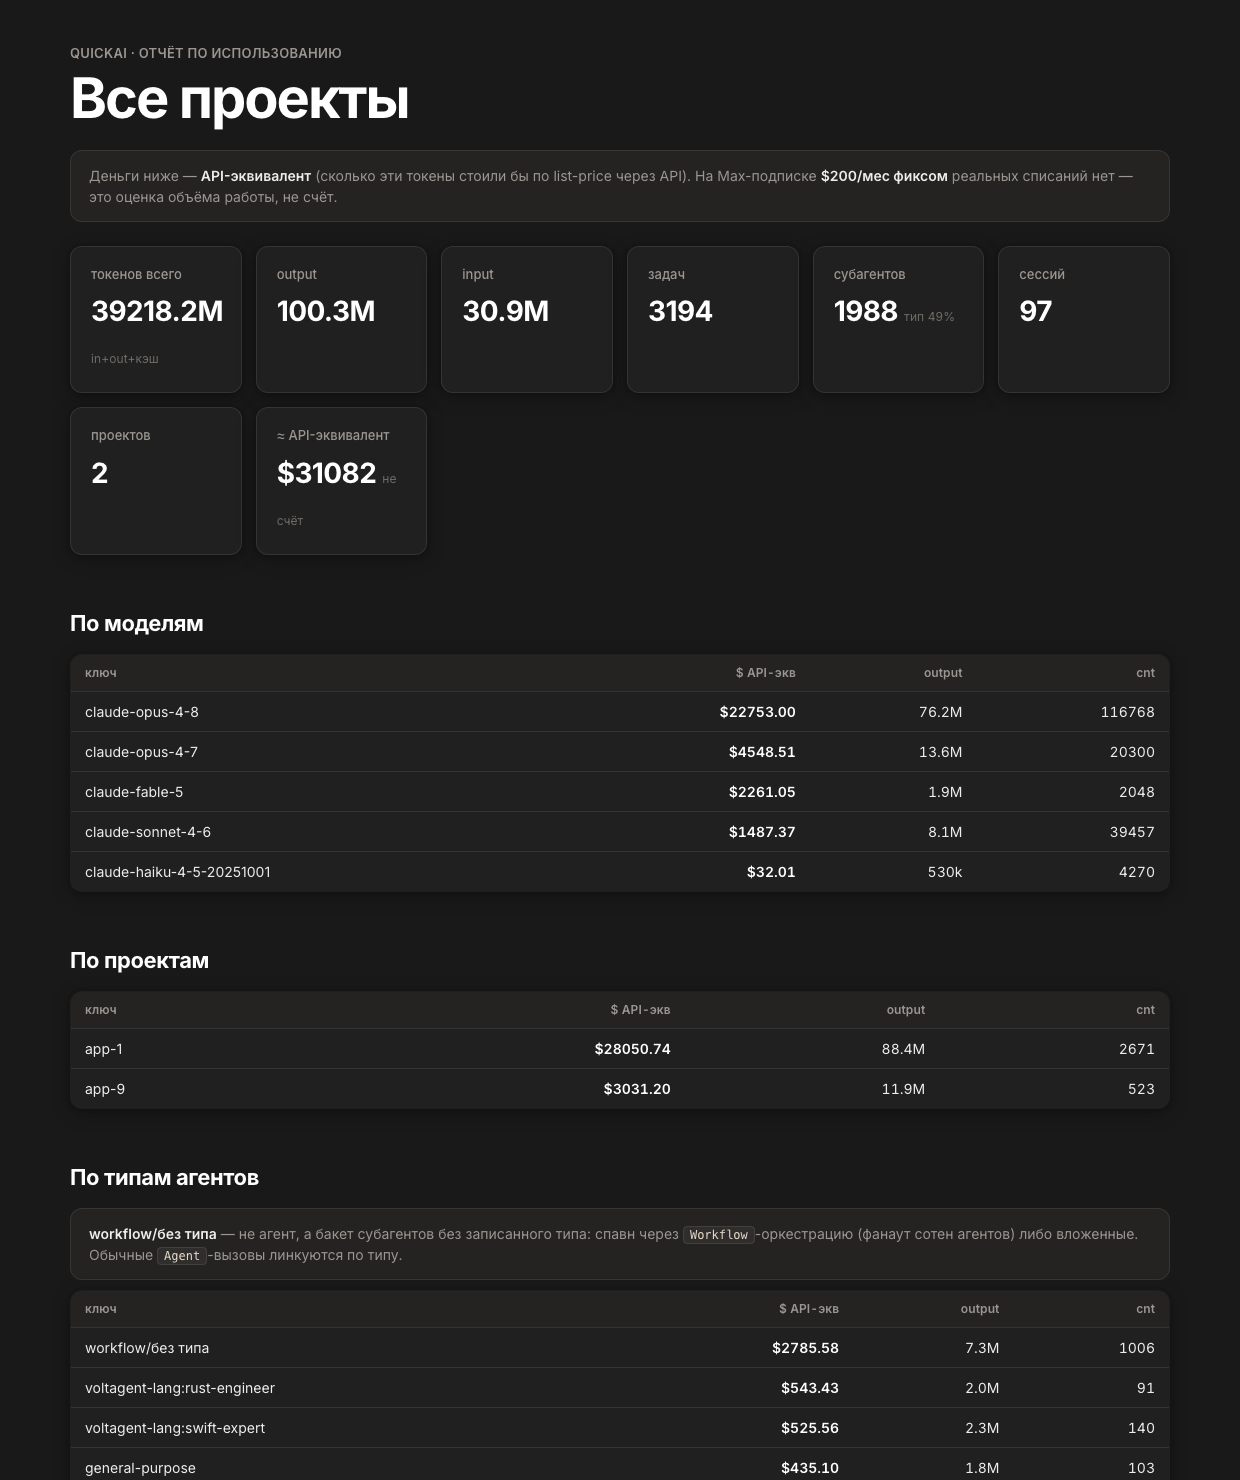
Task: Click the 116768 count cell
Action: tap(1127, 712)
